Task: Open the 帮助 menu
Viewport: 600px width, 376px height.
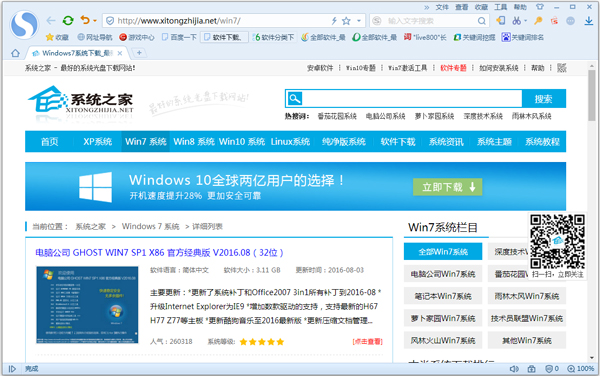Action: click(x=520, y=7)
